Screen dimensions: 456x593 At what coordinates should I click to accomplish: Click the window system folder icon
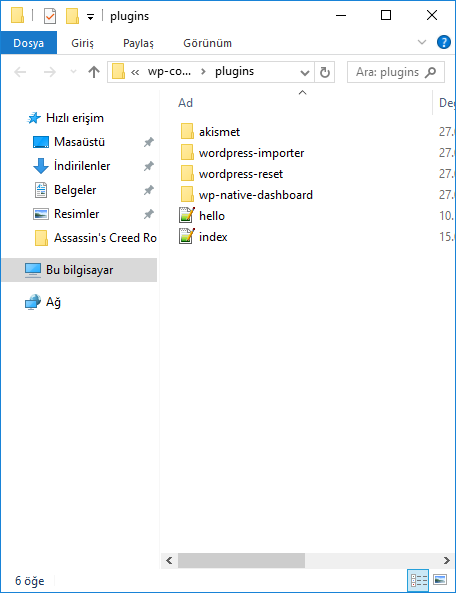(17, 16)
